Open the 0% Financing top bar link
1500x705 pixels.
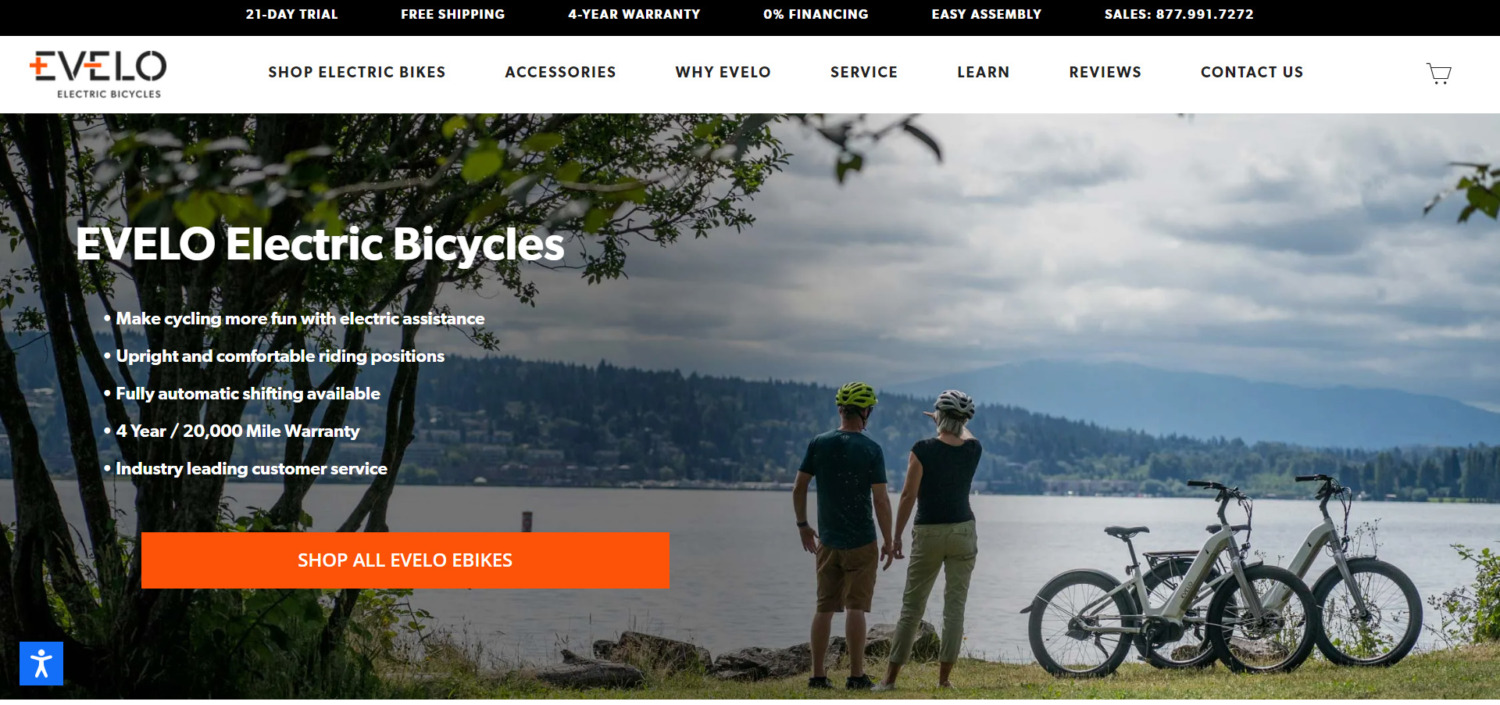816,14
